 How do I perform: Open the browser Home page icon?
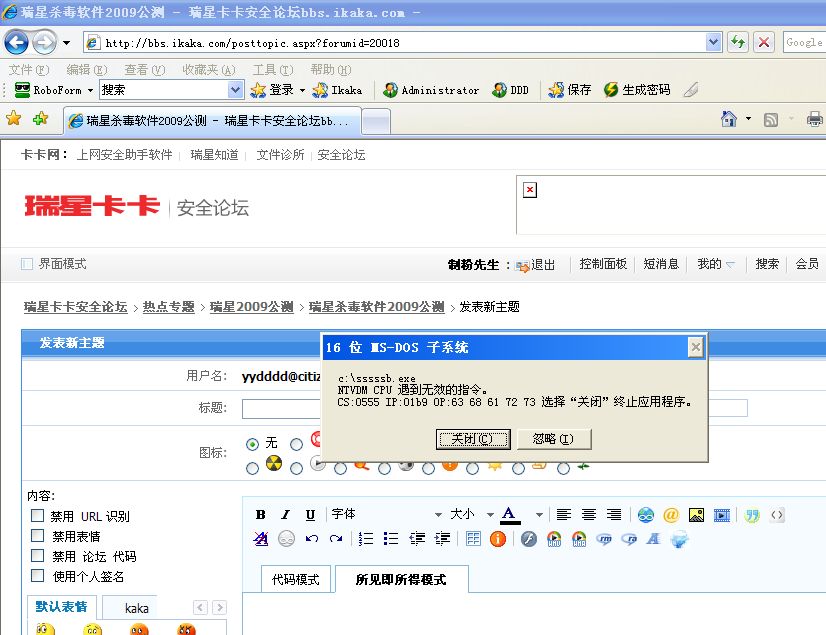point(729,120)
